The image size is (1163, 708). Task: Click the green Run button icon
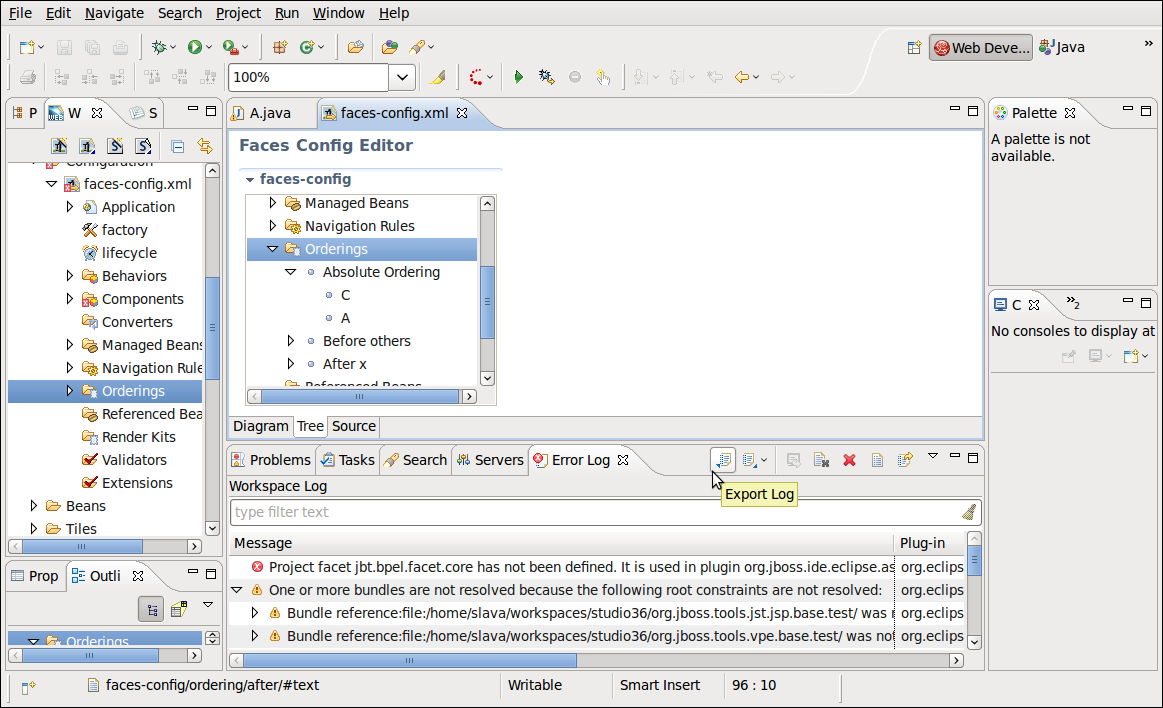pyautogui.click(x=194, y=47)
